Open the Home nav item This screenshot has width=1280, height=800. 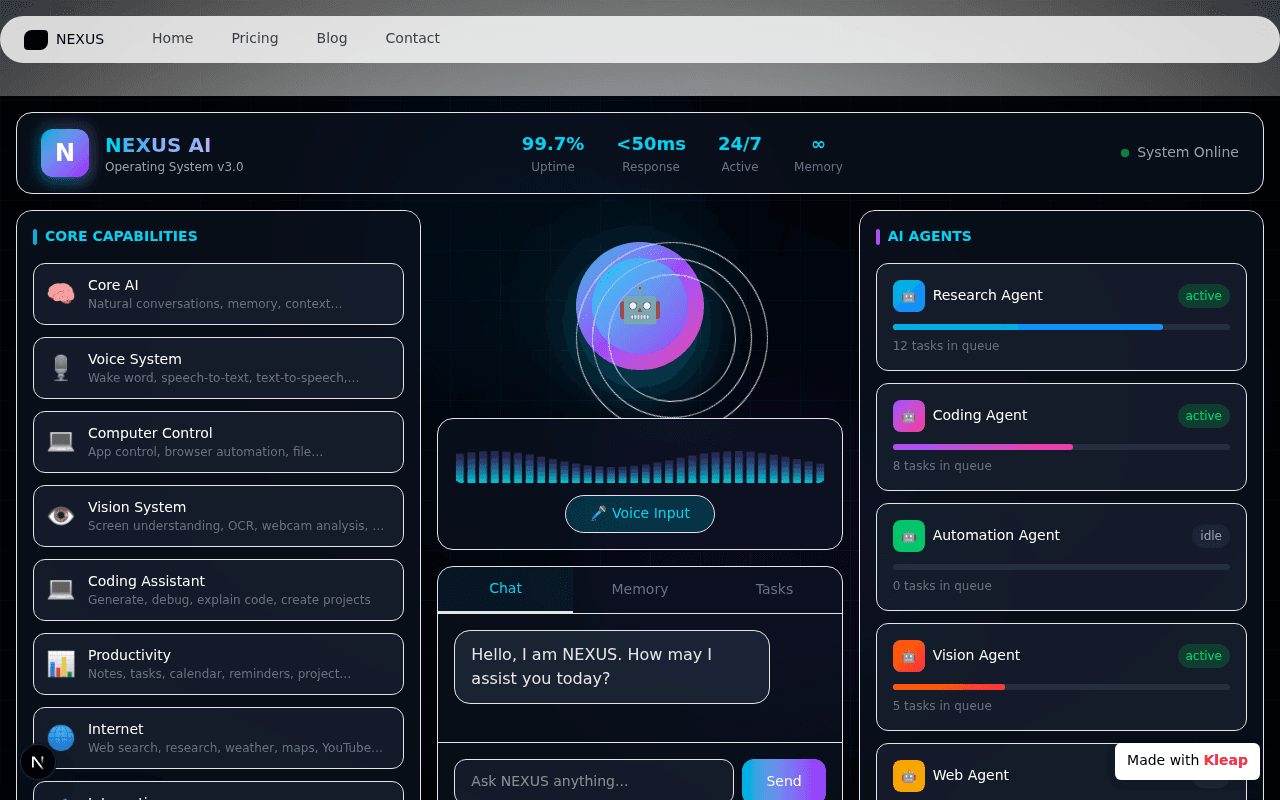[x=173, y=39]
